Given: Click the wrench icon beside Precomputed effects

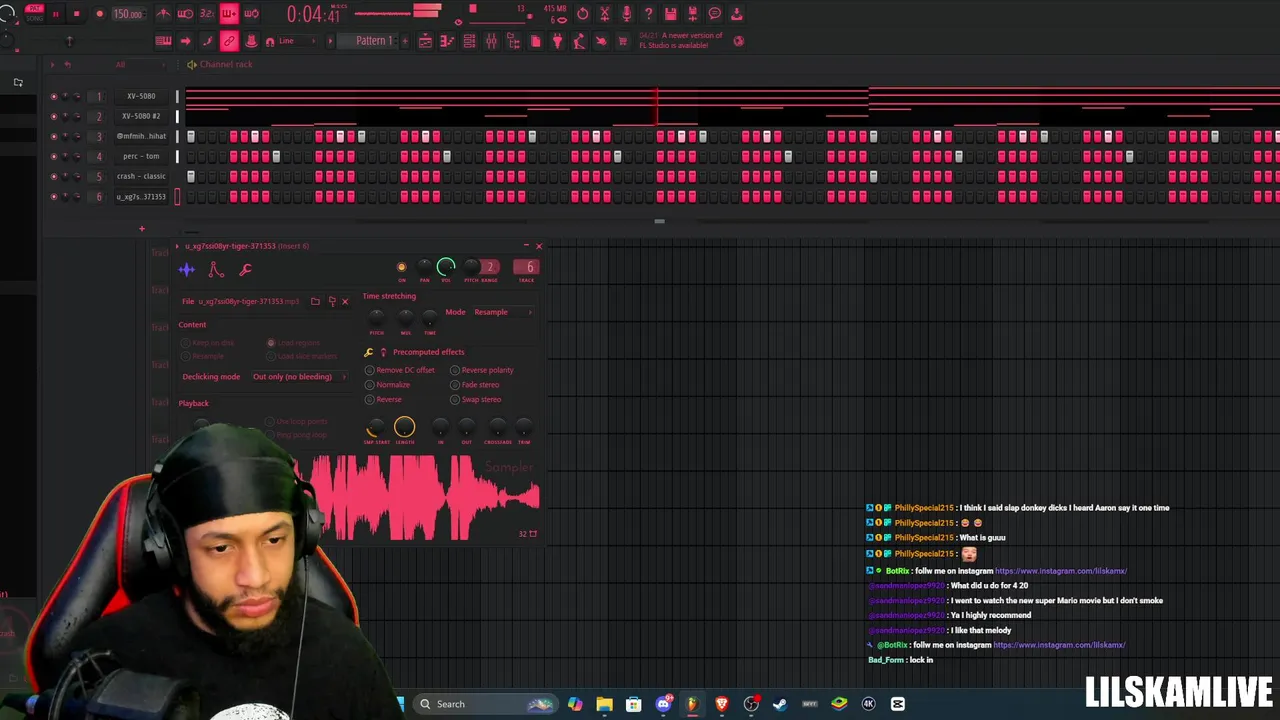Looking at the screenshot, I should pos(368,352).
